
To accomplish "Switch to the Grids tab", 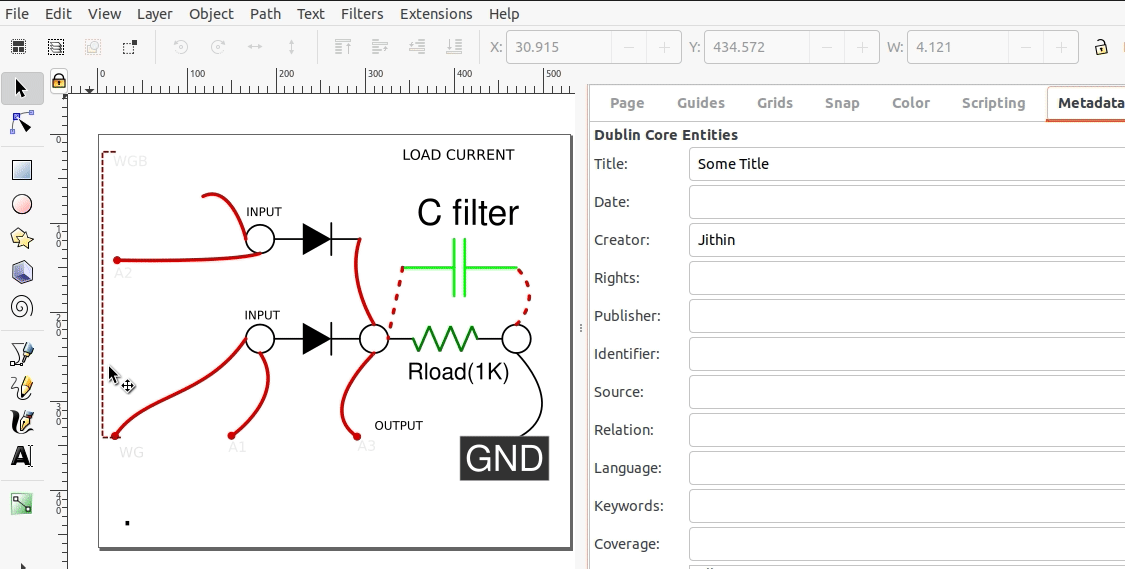I will (774, 103).
